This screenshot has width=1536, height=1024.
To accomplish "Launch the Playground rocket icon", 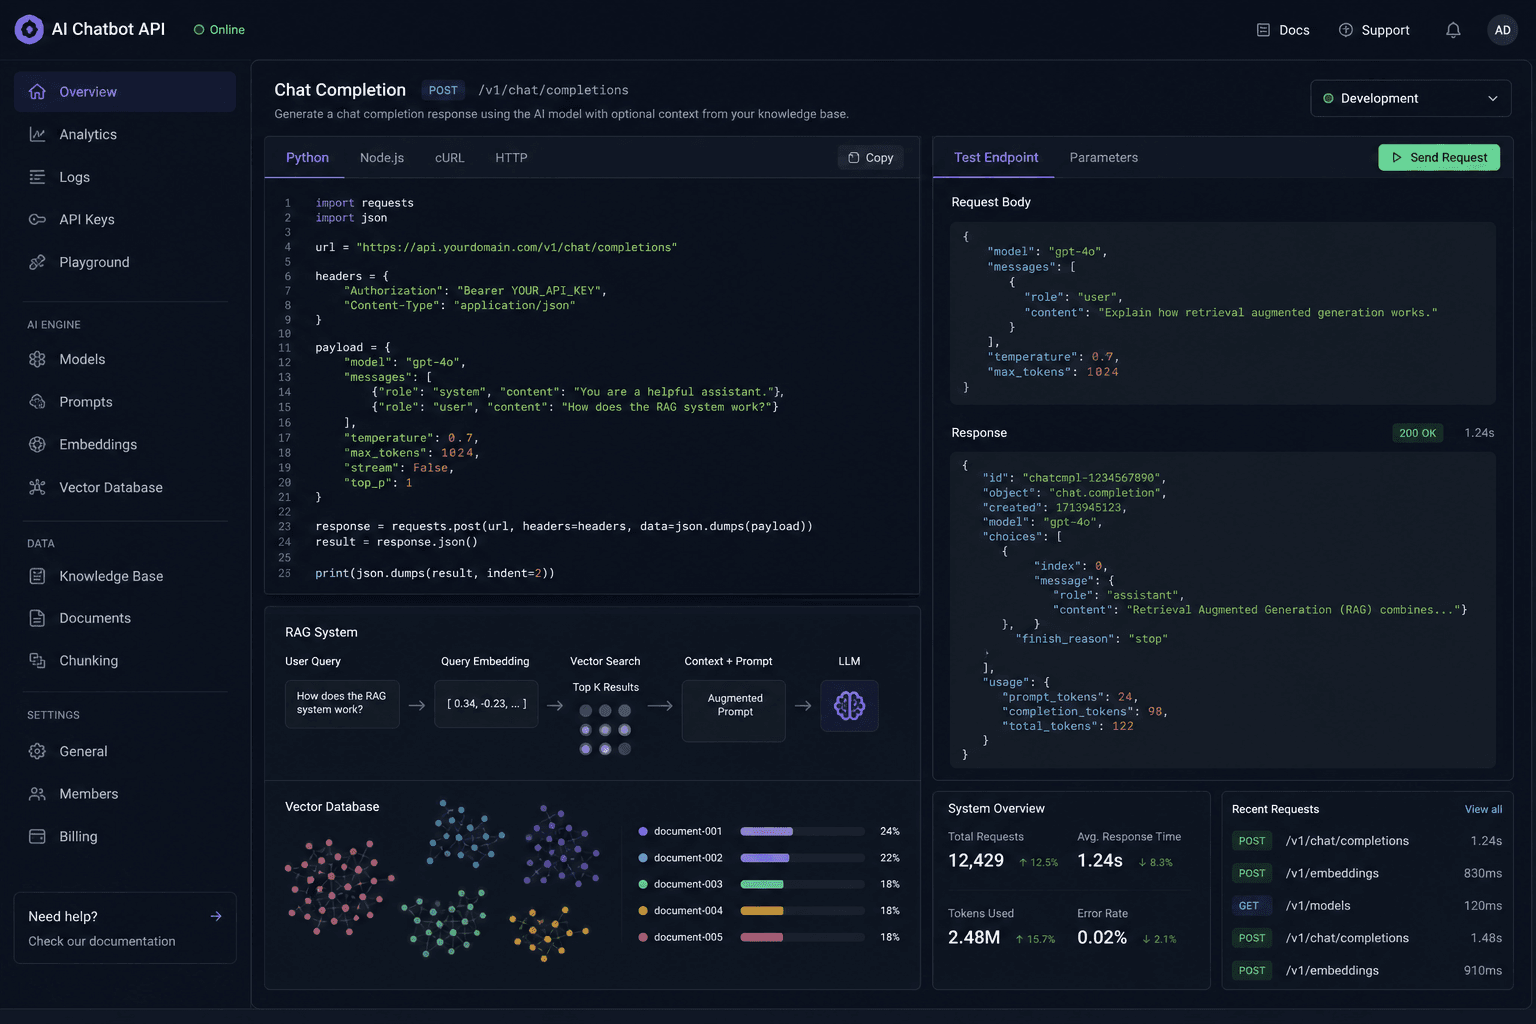I will pyautogui.click(x=37, y=262).
